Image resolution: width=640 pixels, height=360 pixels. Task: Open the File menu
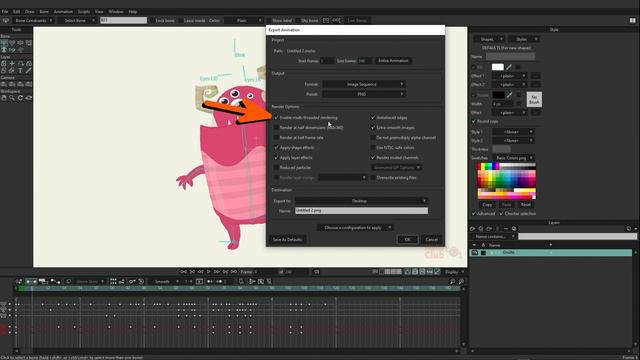pyautogui.click(x=5, y=11)
